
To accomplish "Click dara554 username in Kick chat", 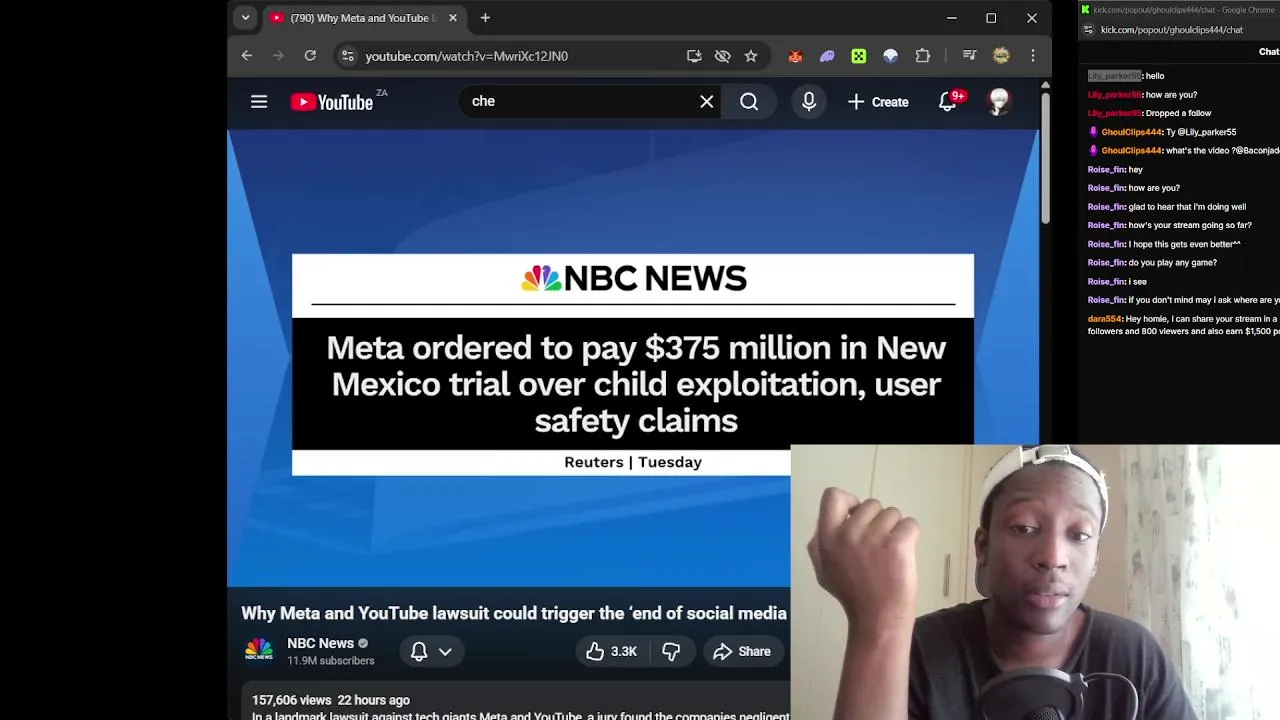I will 1104,319.
